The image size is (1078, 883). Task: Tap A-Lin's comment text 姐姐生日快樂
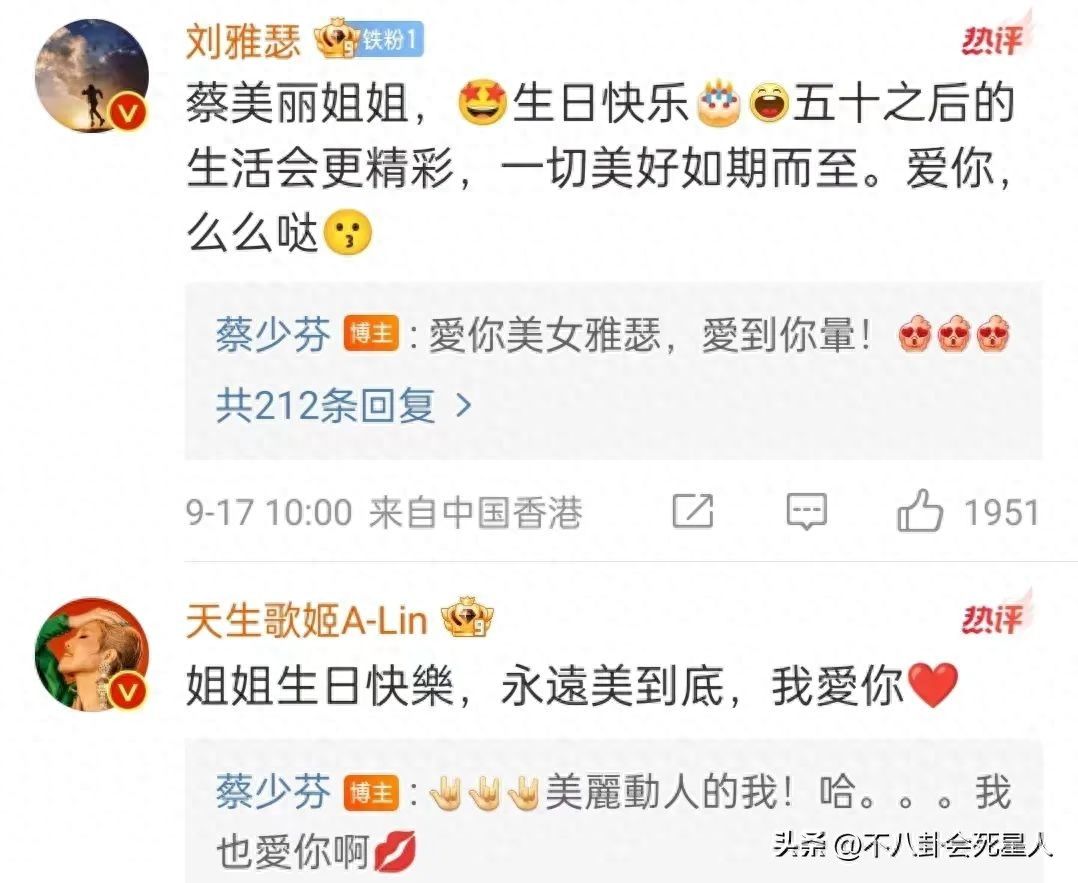click(320, 686)
